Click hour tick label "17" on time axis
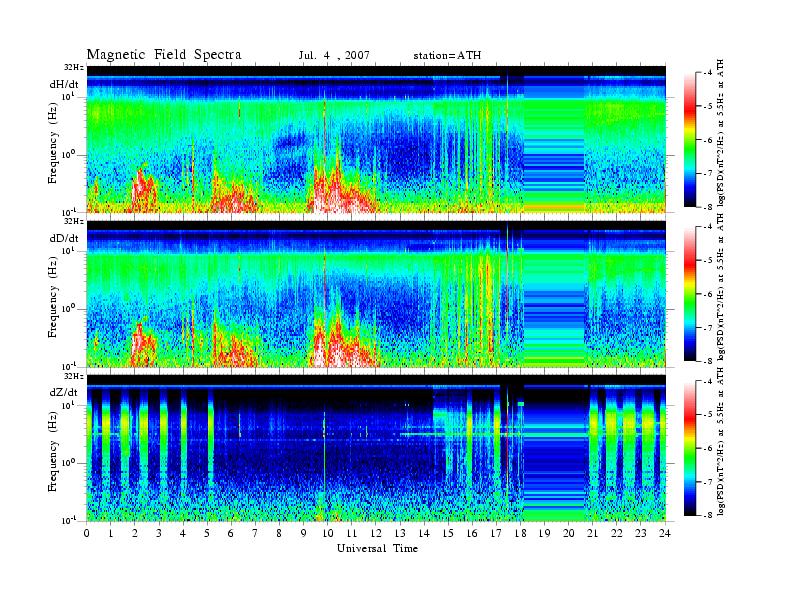This screenshot has width=792, height=612. point(497,533)
